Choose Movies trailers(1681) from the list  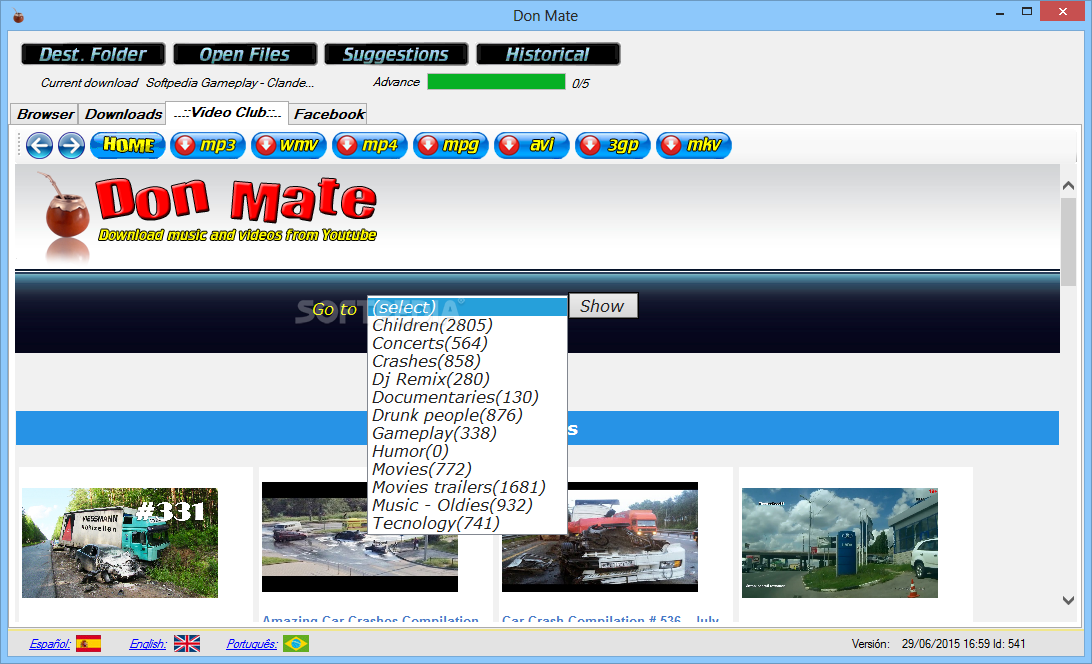467,488
